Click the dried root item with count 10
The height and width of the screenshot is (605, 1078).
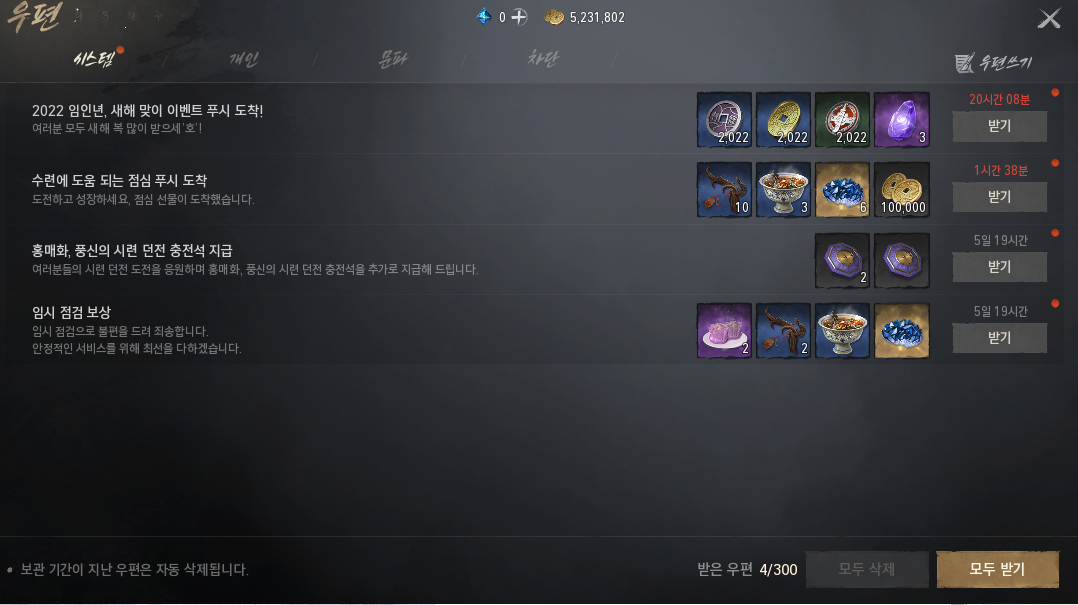click(x=724, y=190)
